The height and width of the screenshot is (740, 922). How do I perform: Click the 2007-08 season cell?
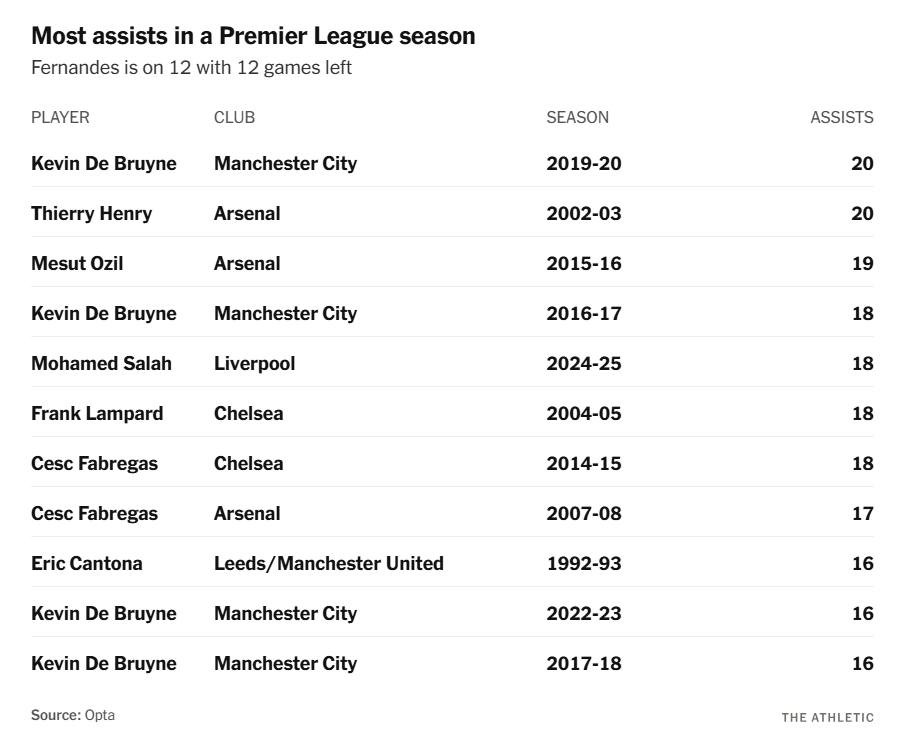click(583, 513)
